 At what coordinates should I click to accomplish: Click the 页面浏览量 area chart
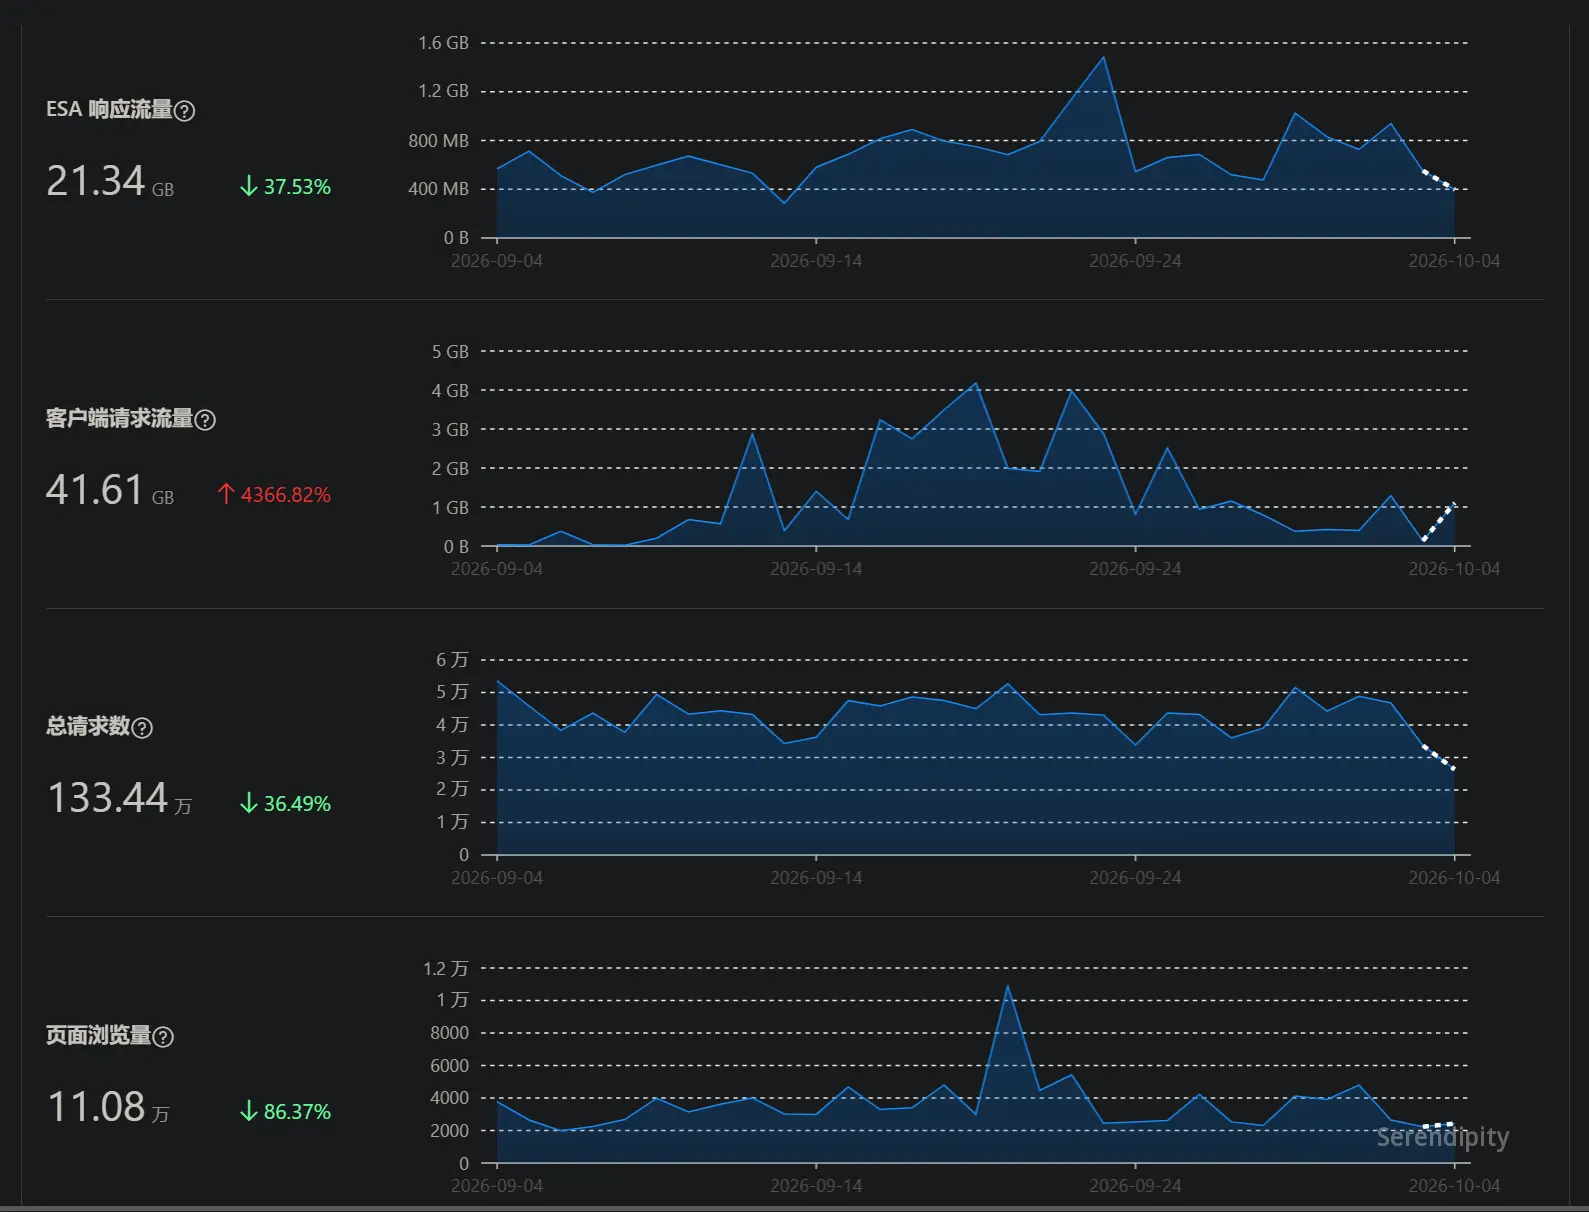[x=975, y=1066]
